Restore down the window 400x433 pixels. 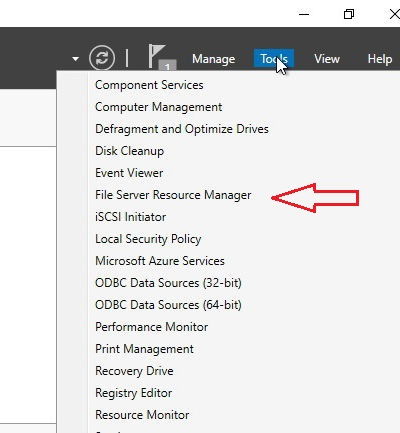(349, 14)
